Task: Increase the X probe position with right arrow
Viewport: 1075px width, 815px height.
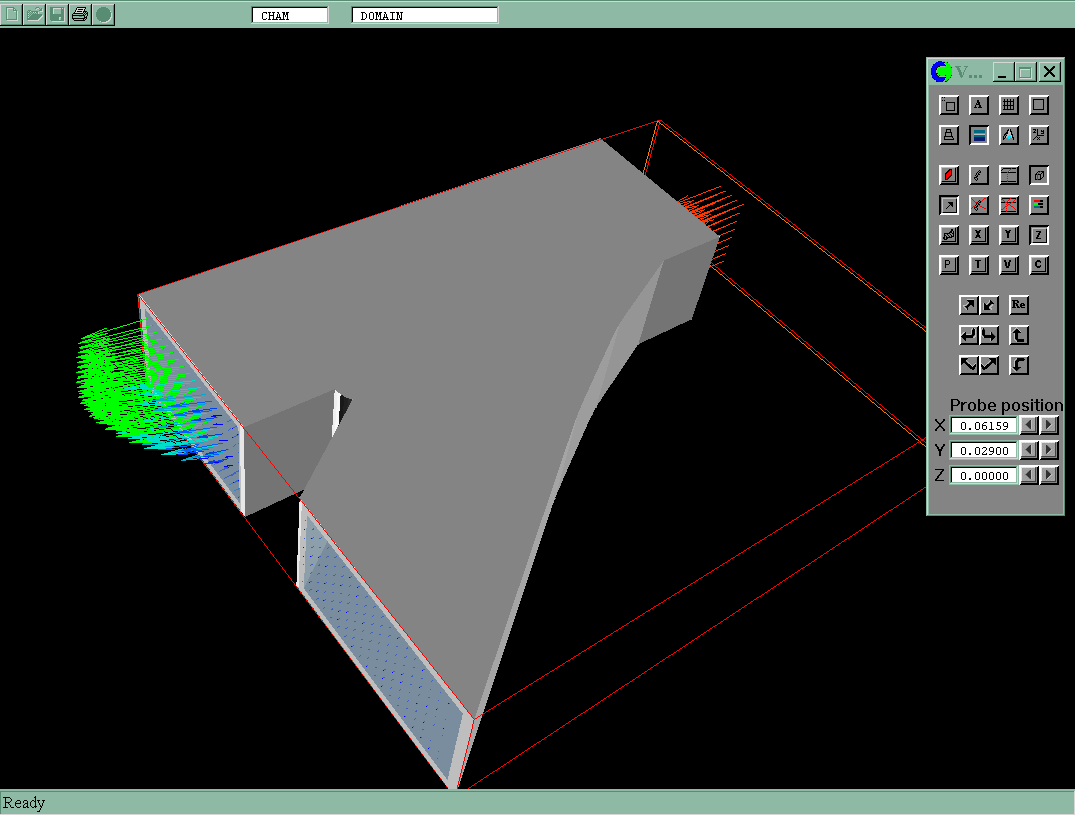Action: tap(1048, 425)
